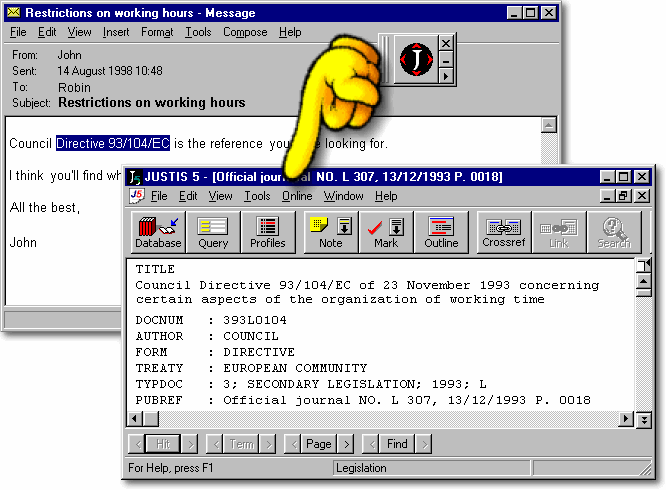Image resolution: width=666 pixels, height=490 pixels.
Task: Open the Database toolbar button in JUSTIS
Action: click(158, 232)
